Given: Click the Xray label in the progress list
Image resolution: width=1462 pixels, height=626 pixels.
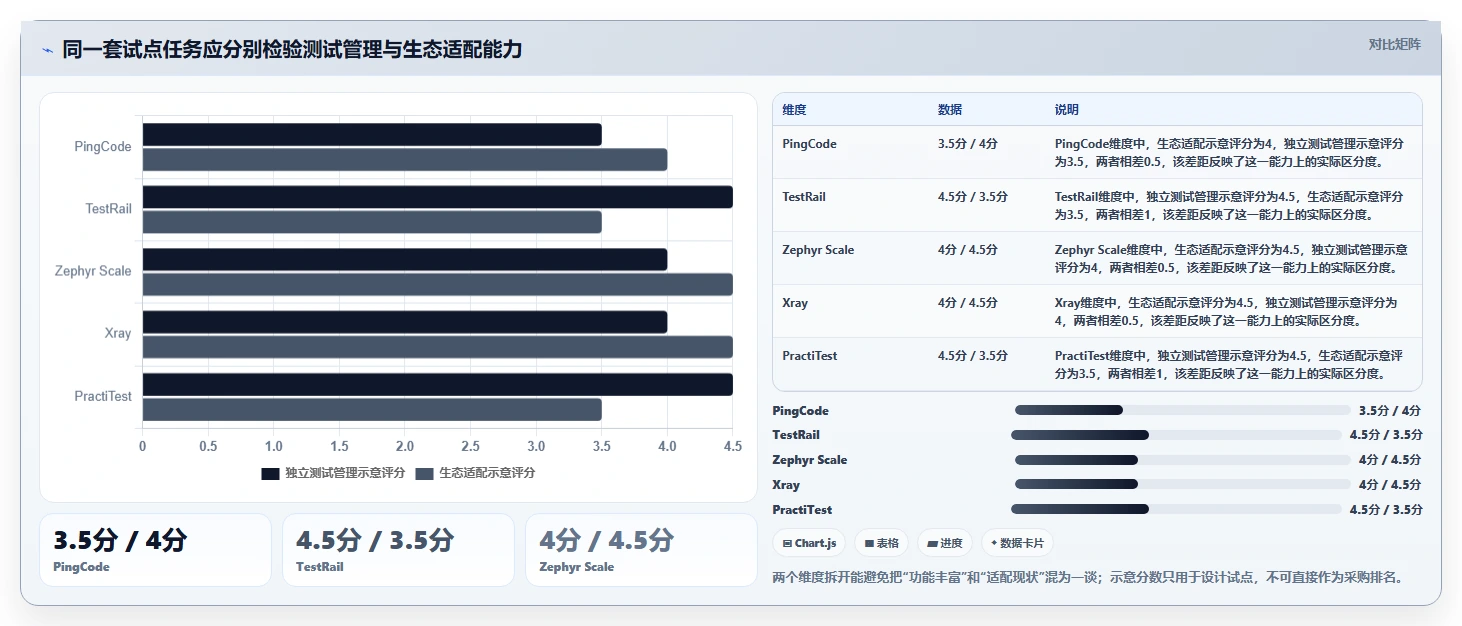Looking at the screenshot, I should tap(786, 485).
